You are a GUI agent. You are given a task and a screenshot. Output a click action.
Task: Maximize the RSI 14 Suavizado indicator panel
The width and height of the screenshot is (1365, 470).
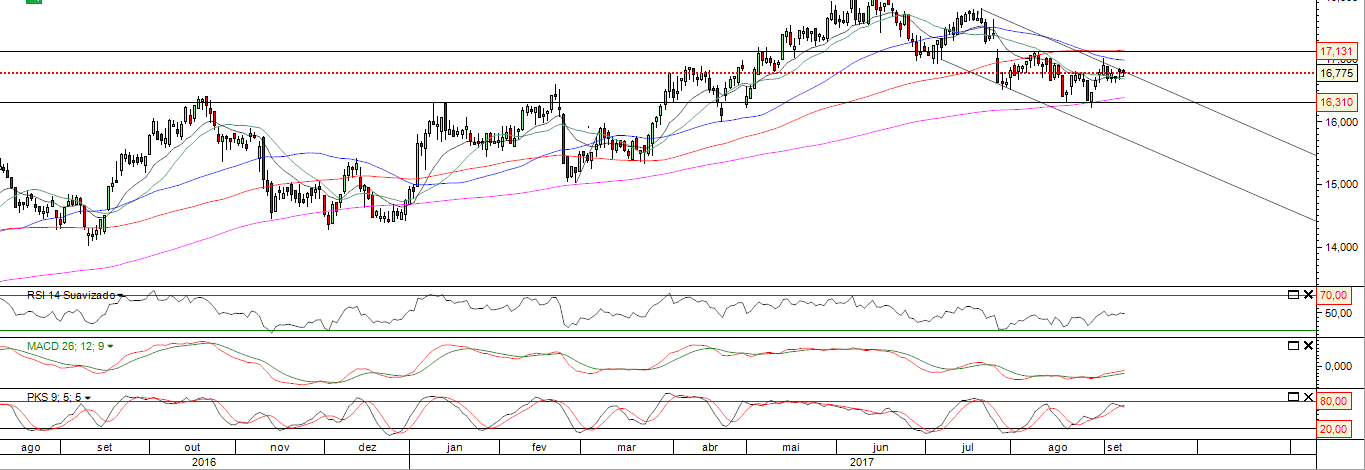[1292, 294]
